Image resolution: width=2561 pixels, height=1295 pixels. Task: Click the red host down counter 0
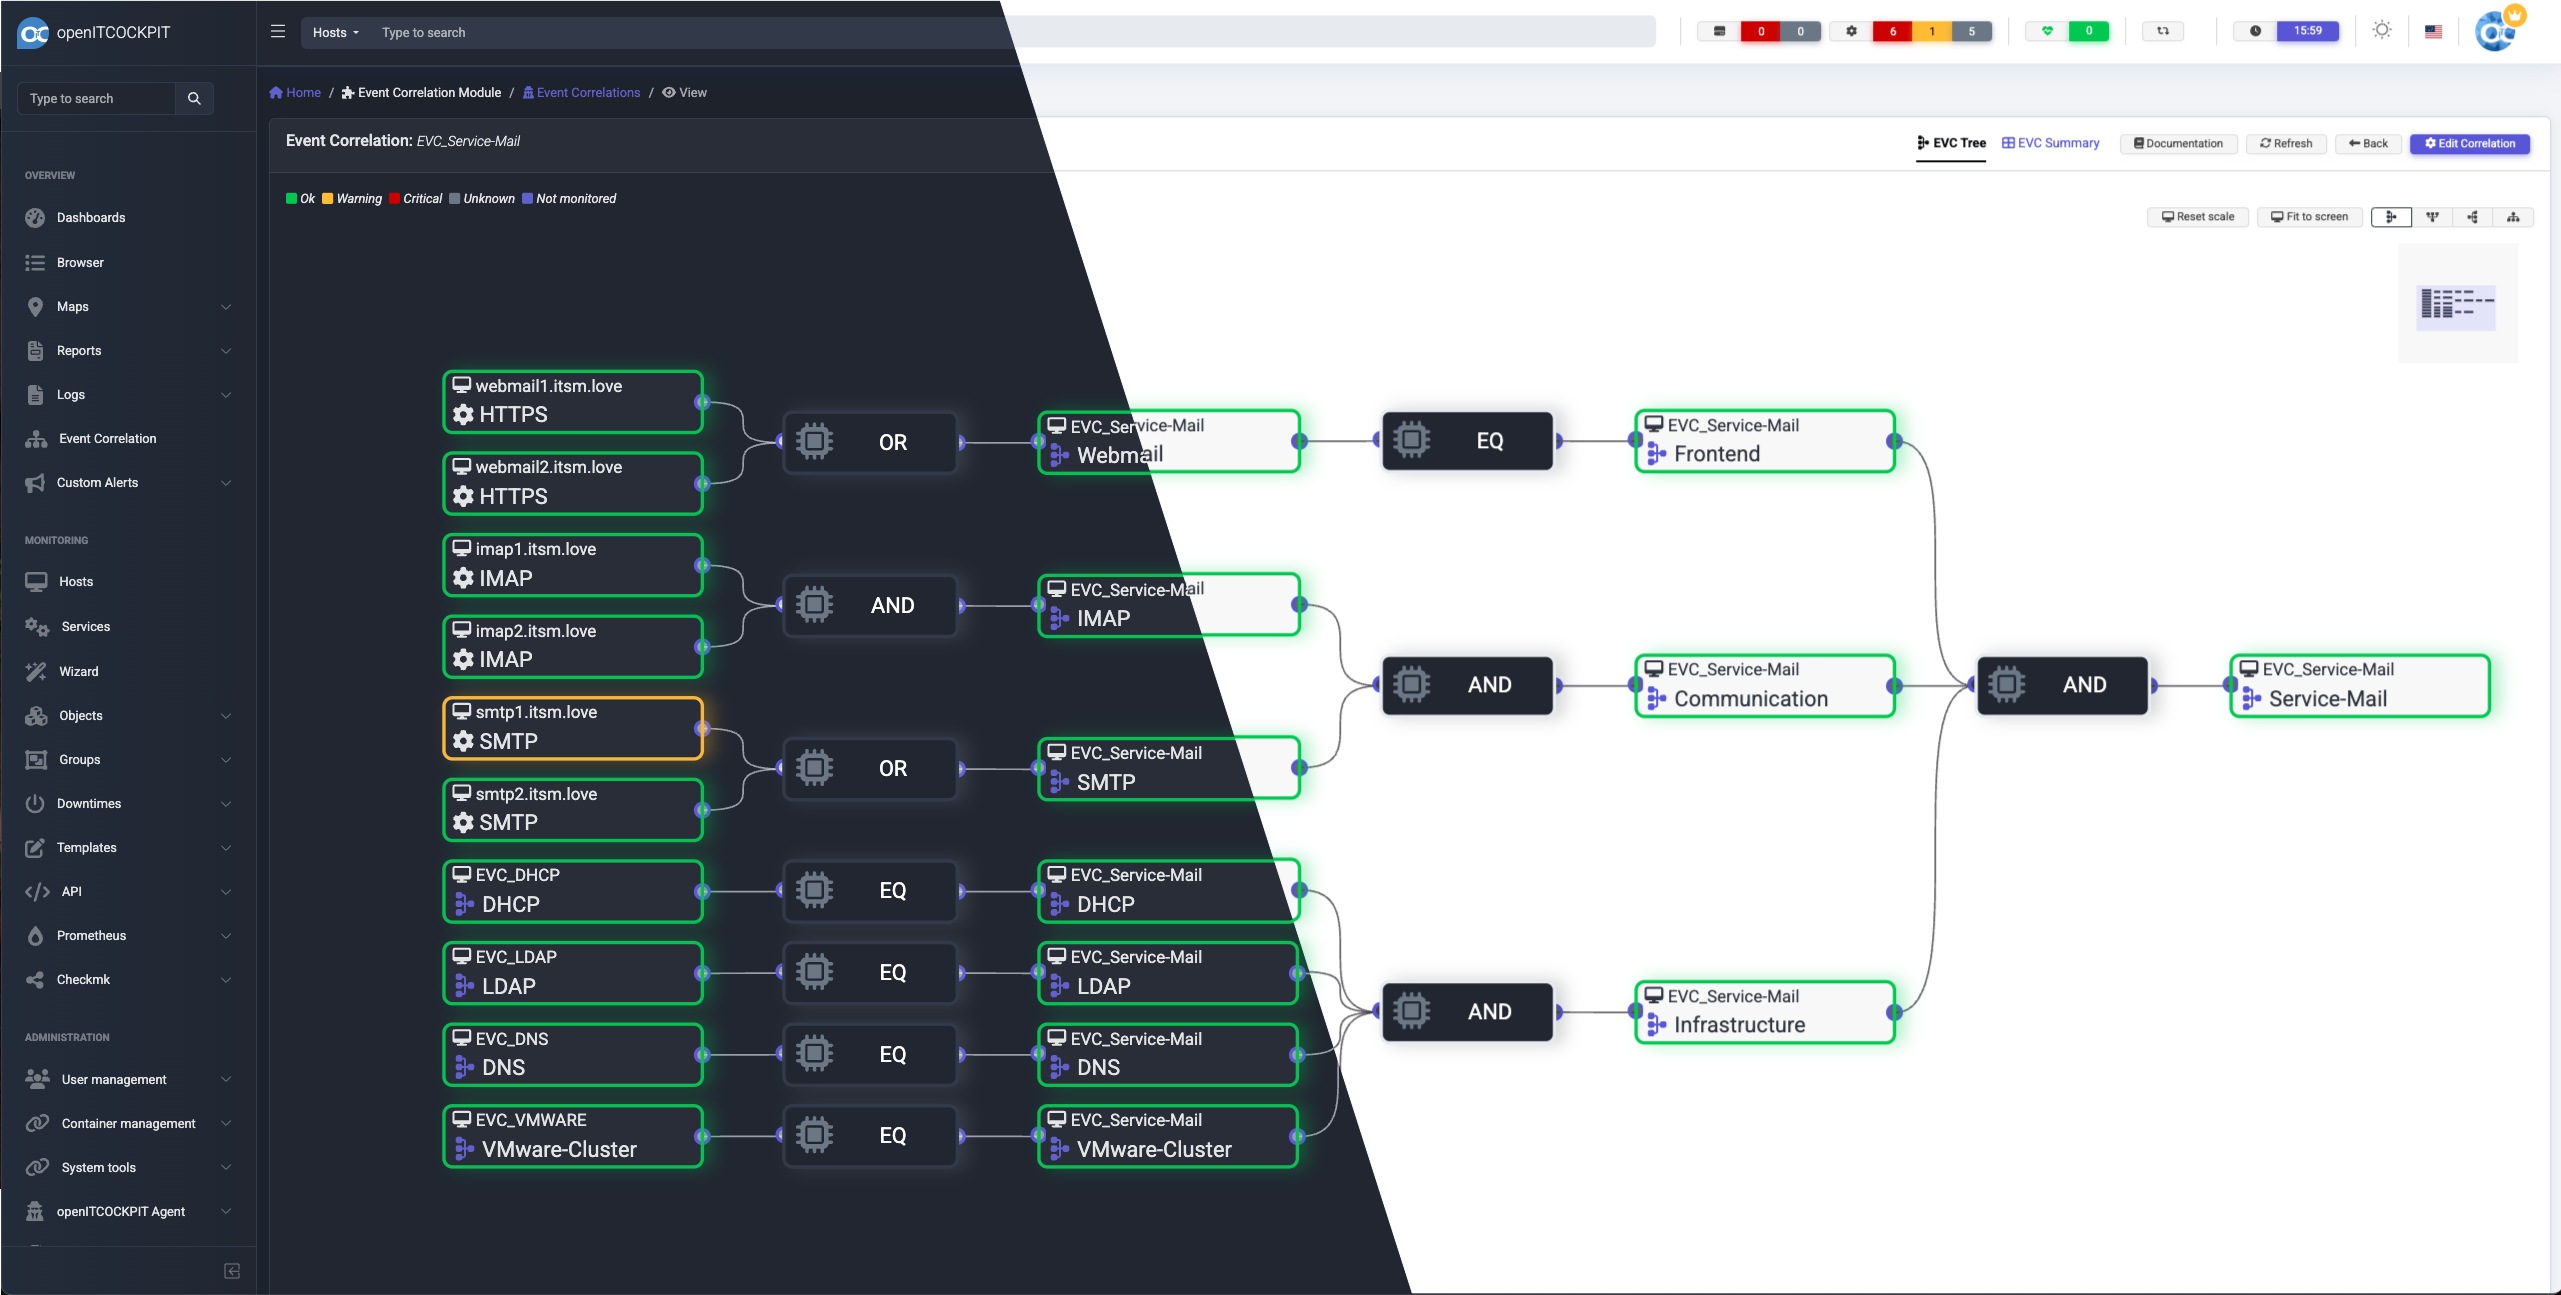click(x=1760, y=31)
